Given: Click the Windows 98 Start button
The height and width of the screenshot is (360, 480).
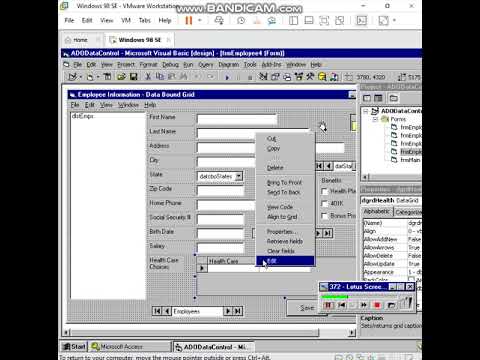Looking at the screenshot, I should pyautogui.click(x=74, y=347).
